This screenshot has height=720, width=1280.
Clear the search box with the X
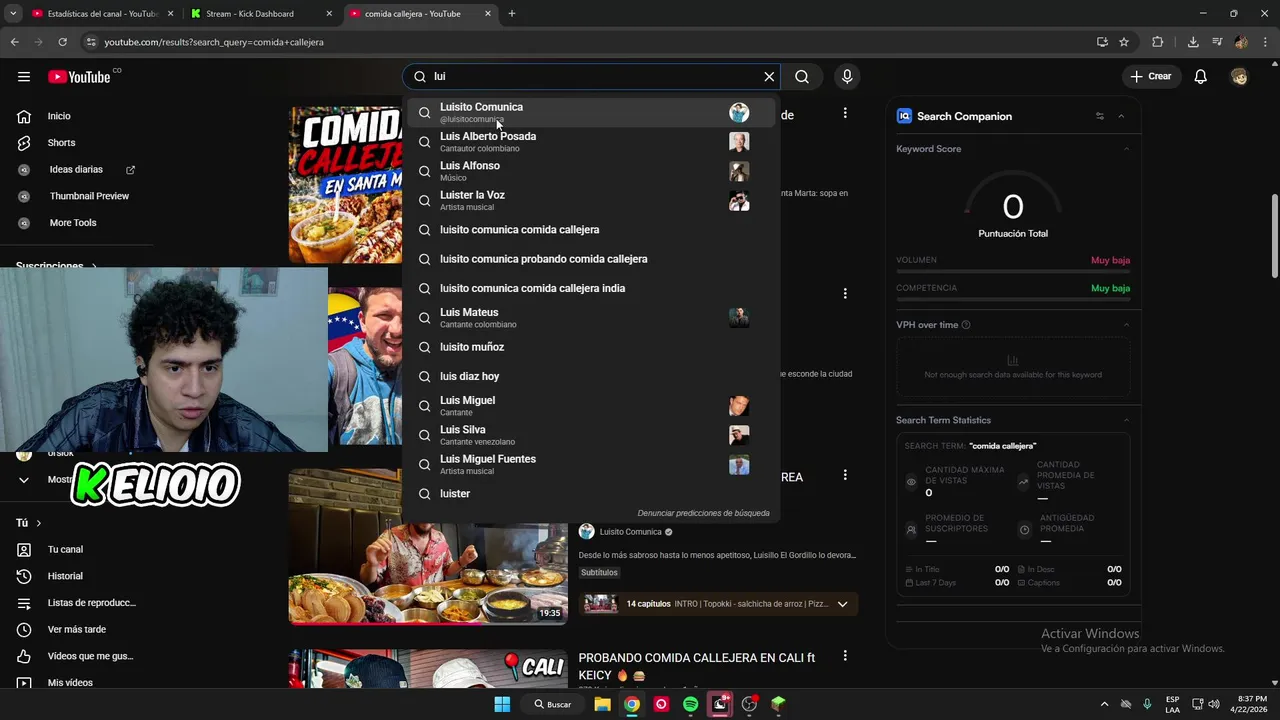pyautogui.click(x=769, y=76)
